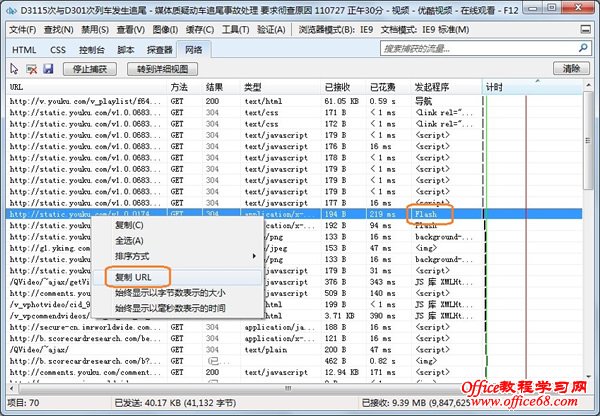Click the 清除 button
Viewport: 600px width, 416px height.
(x=571, y=69)
